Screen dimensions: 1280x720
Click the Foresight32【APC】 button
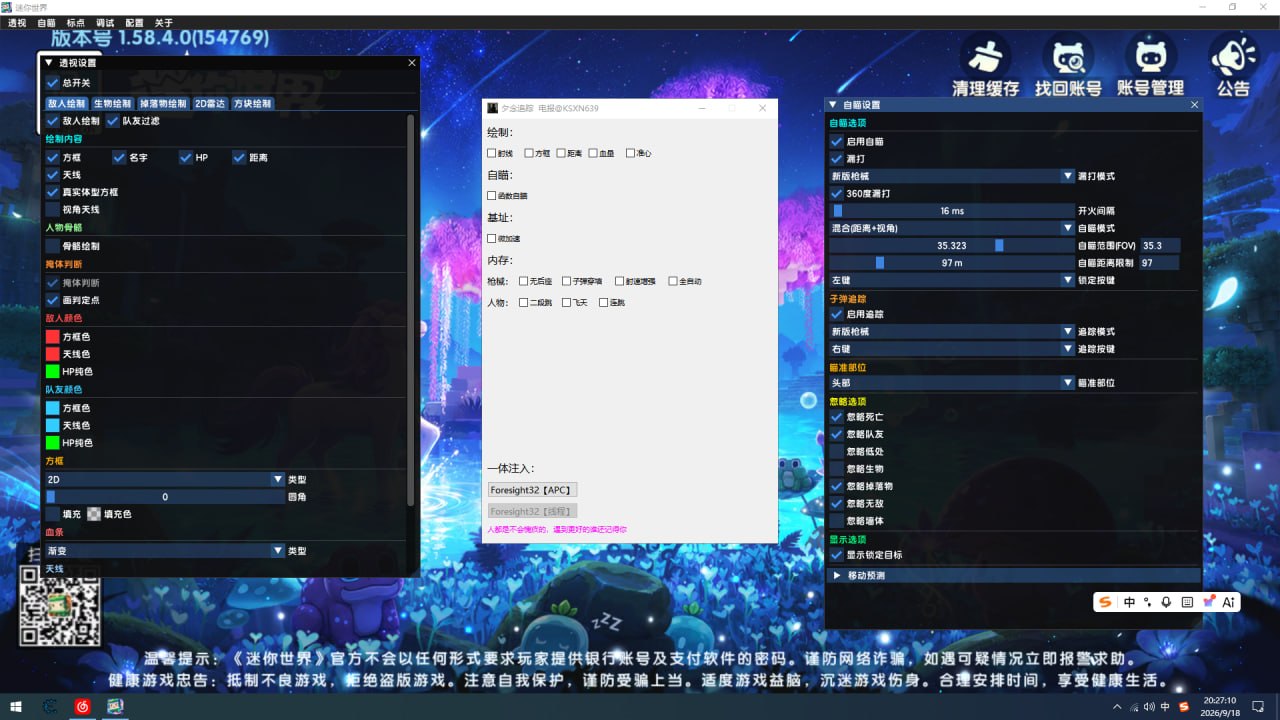532,490
